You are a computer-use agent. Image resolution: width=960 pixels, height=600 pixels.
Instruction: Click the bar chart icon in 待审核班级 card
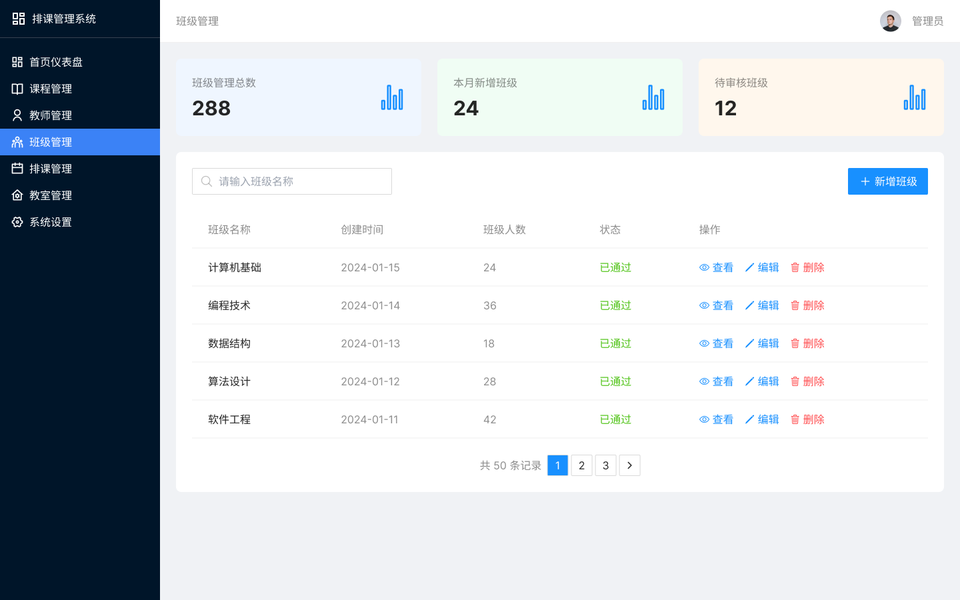tap(915, 97)
